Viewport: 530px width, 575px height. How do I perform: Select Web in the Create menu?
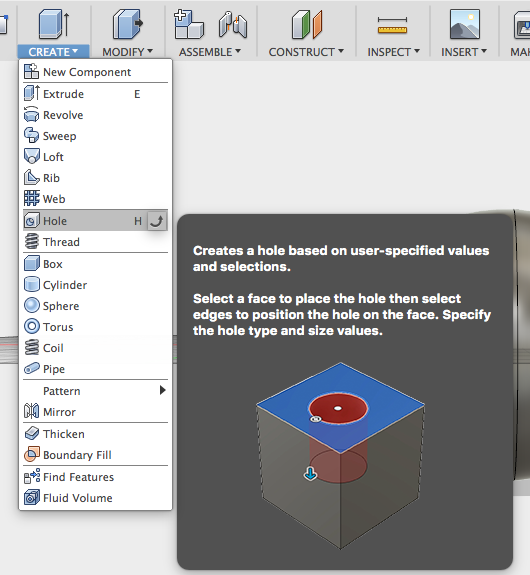coord(95,199)
